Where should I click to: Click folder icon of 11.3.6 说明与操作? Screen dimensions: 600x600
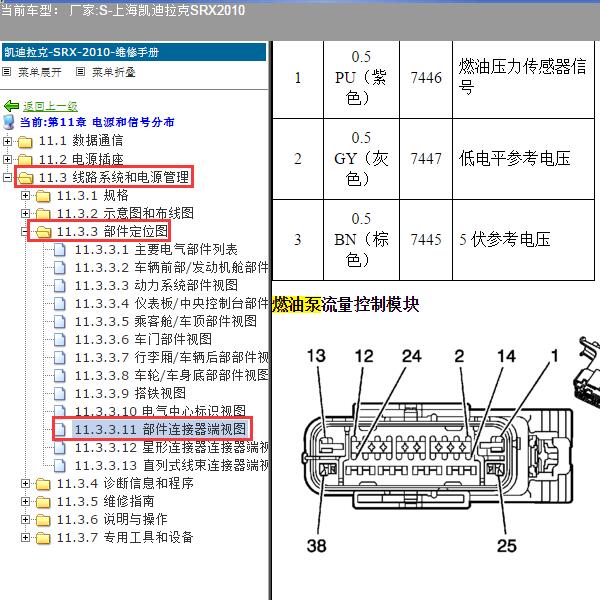pos(43,520)
